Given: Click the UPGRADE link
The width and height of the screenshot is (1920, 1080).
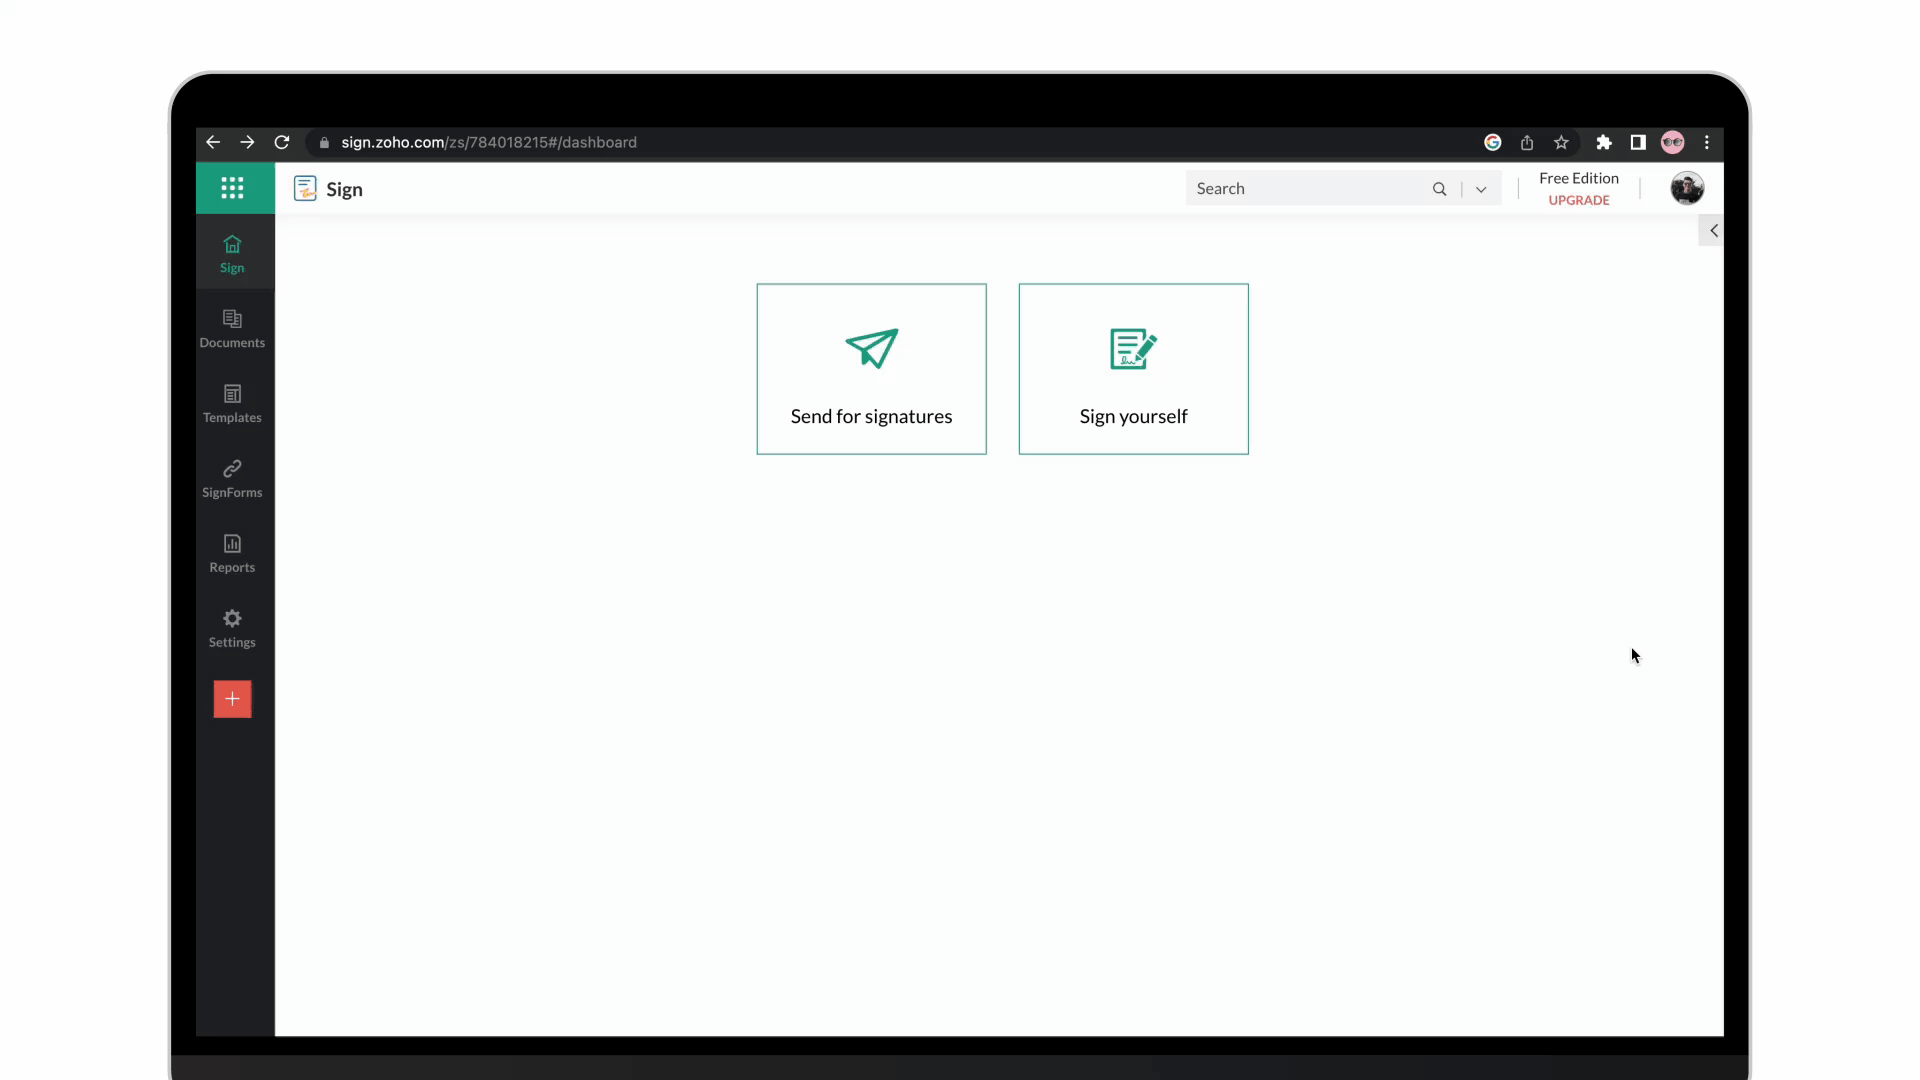Looking at the screenshot, I should 1579,200.
